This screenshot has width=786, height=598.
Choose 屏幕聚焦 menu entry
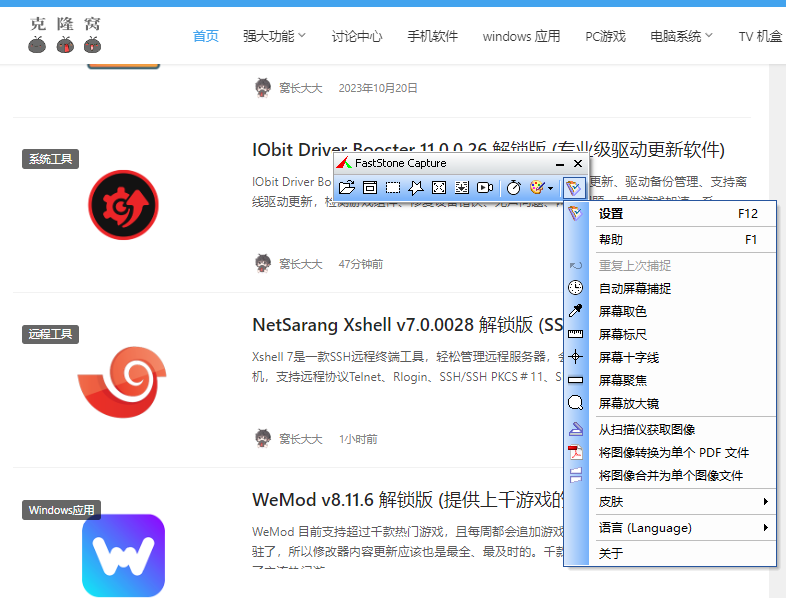[670, 380]
